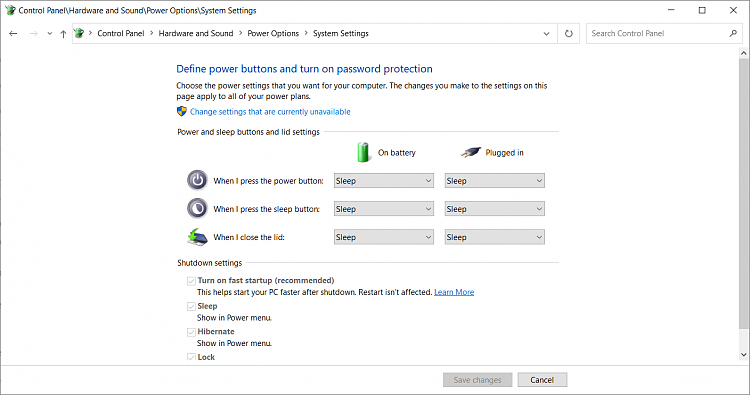Image resolution: width=750 pixels, height=395 pixels.
Task: Go back with the left arrow
Action: click(13, 33)
